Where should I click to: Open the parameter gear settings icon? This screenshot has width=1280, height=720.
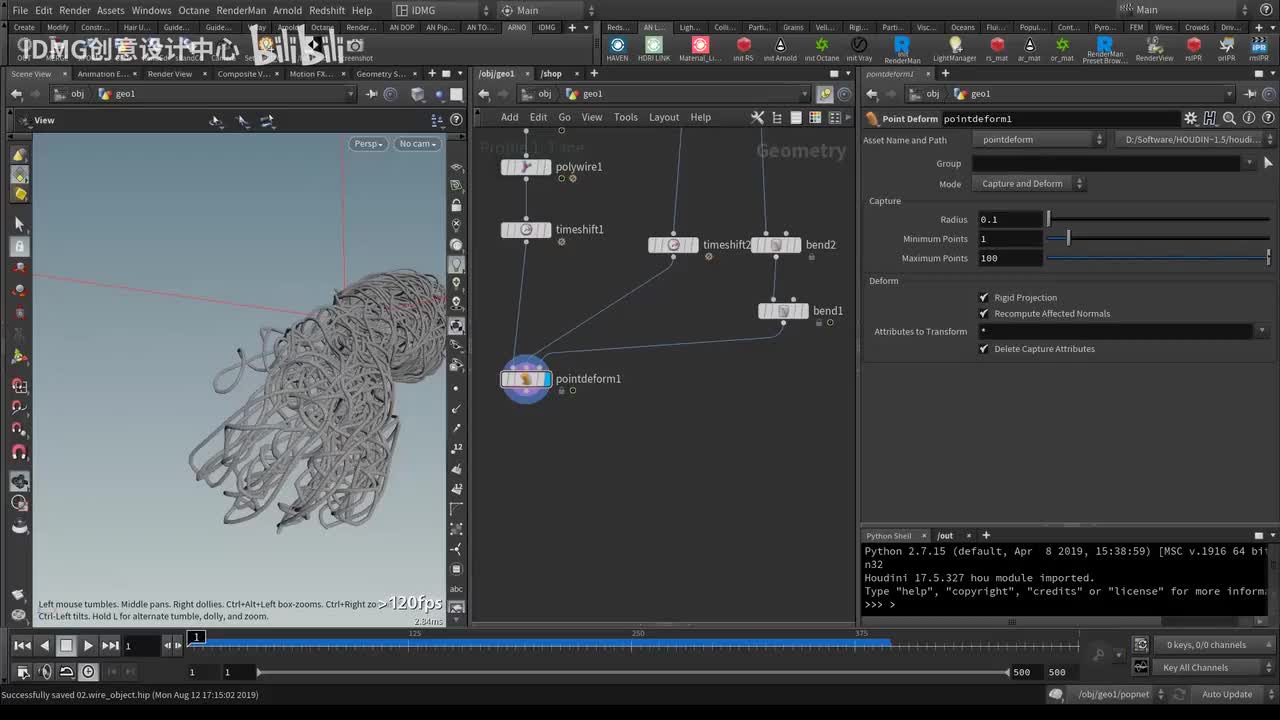click(1190, 119)
